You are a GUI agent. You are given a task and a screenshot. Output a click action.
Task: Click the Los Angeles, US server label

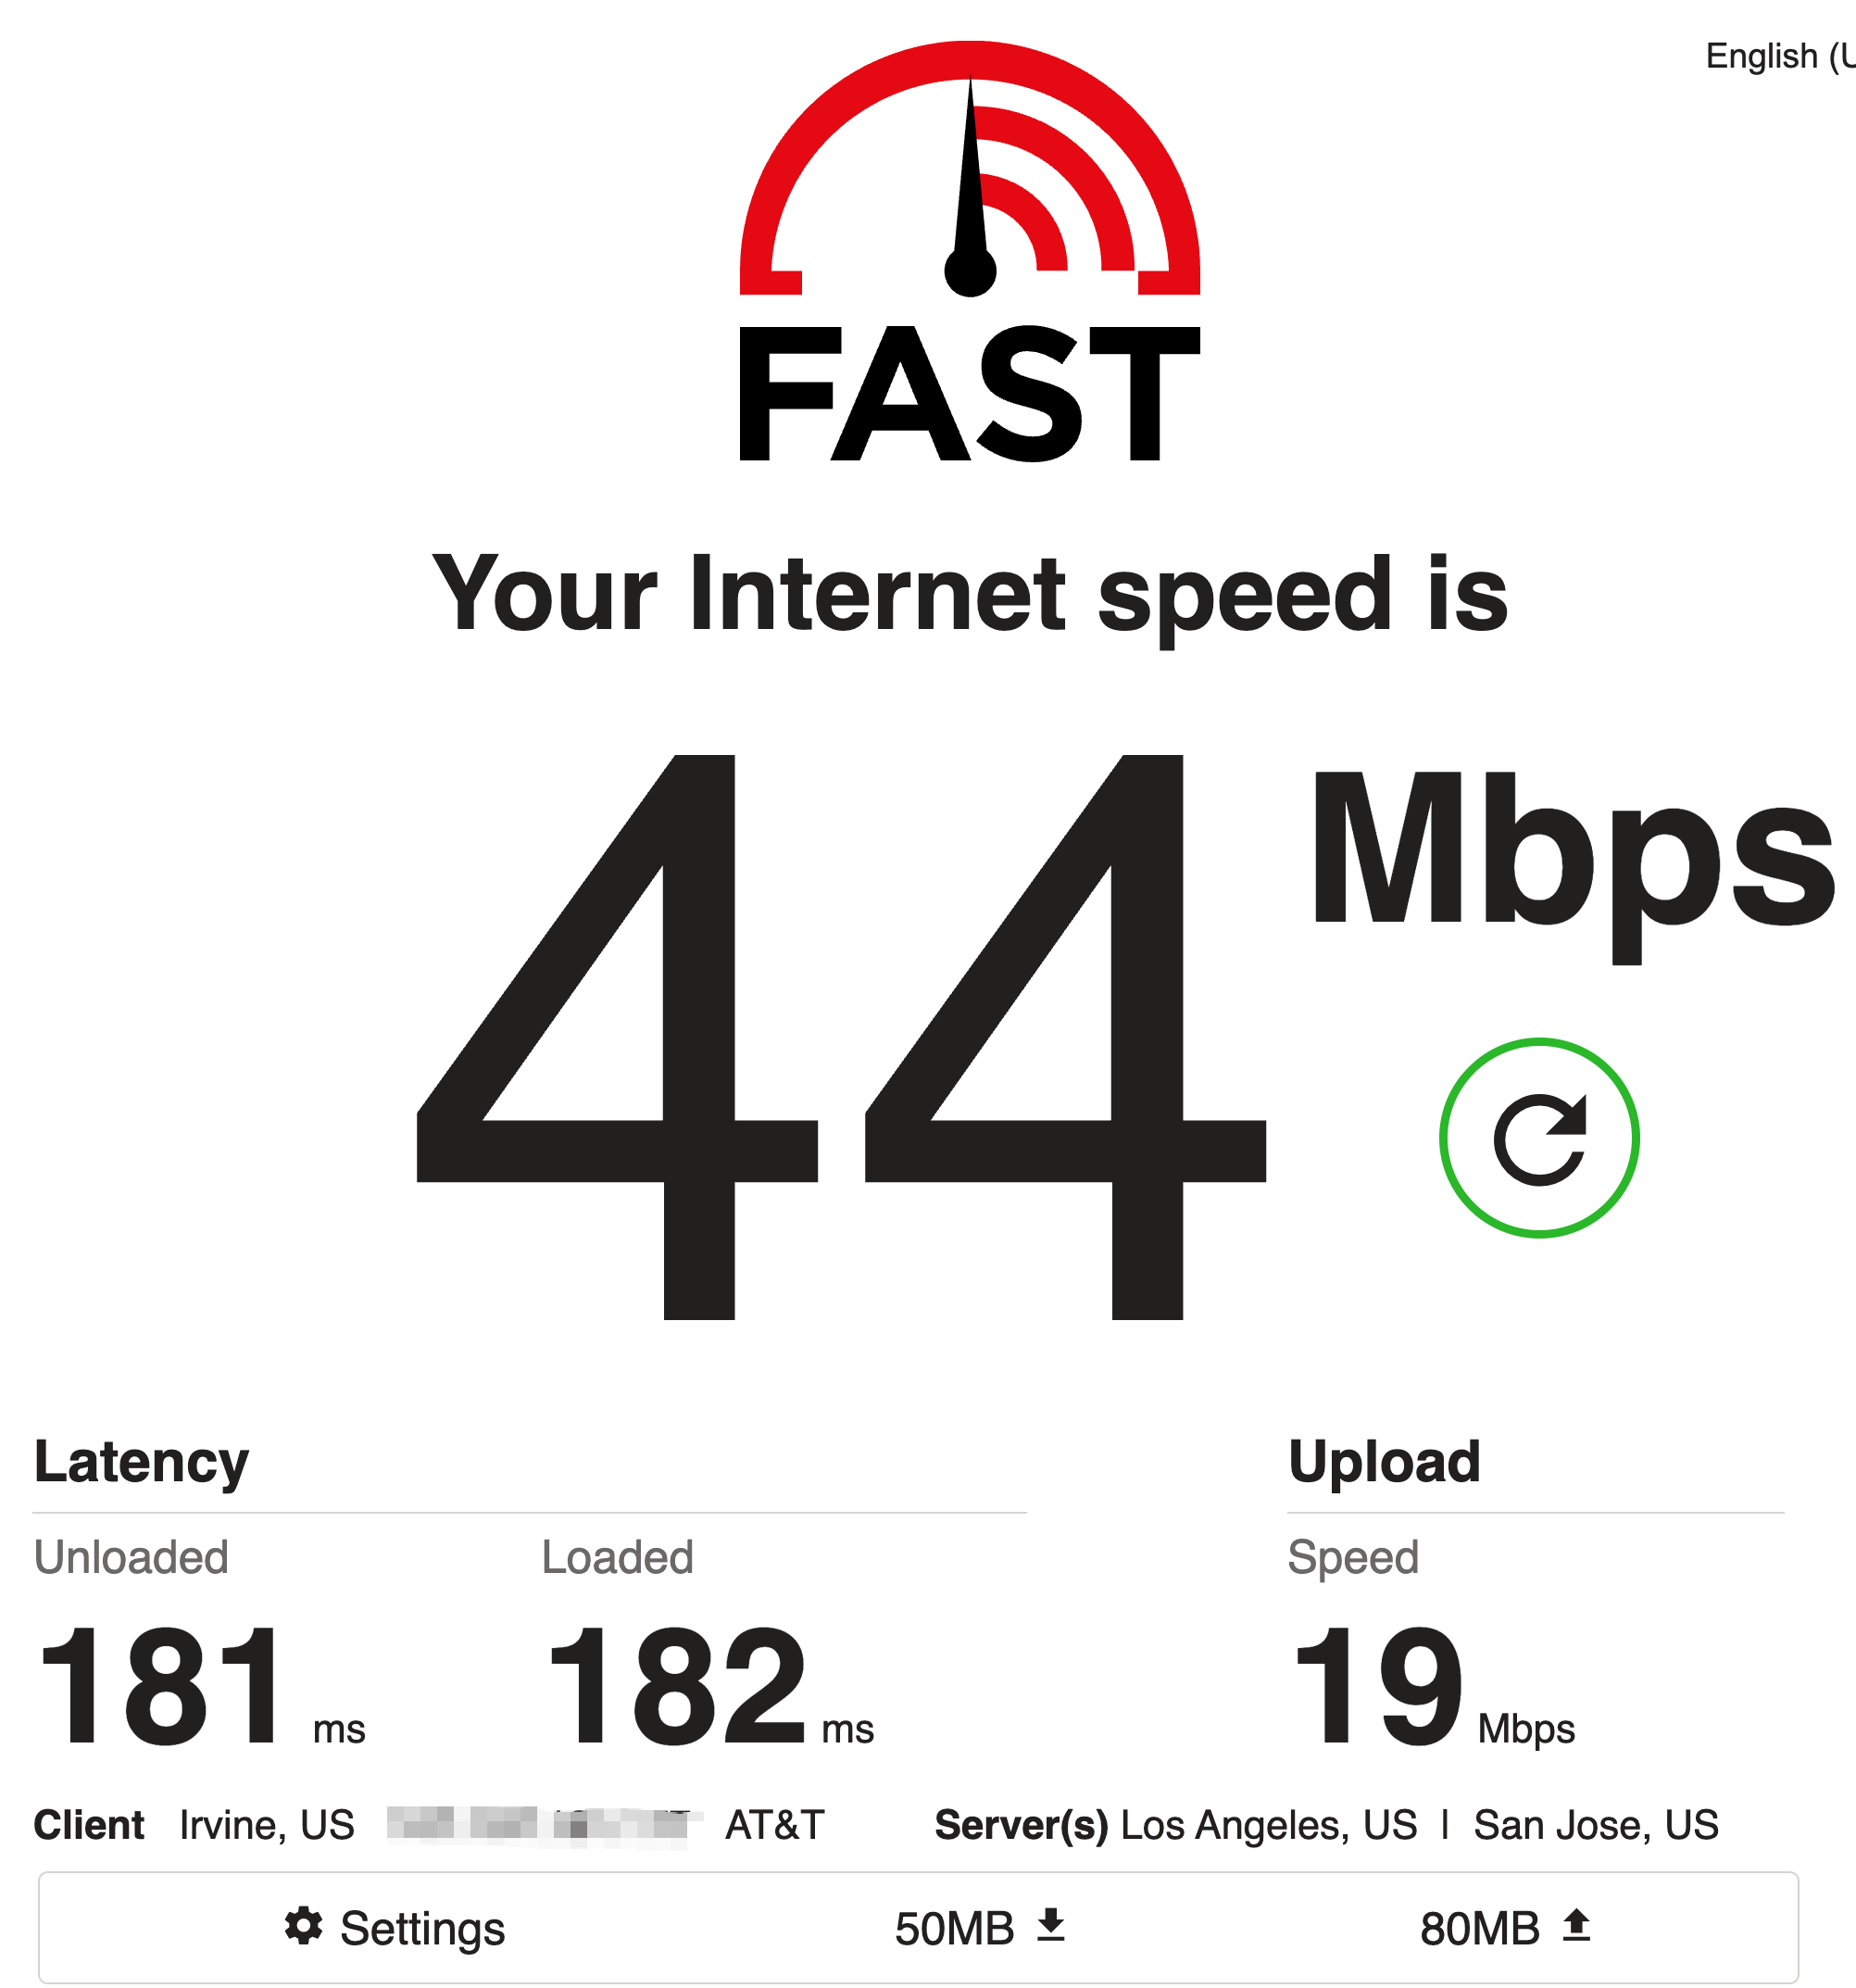(x=1268, y=1825)
